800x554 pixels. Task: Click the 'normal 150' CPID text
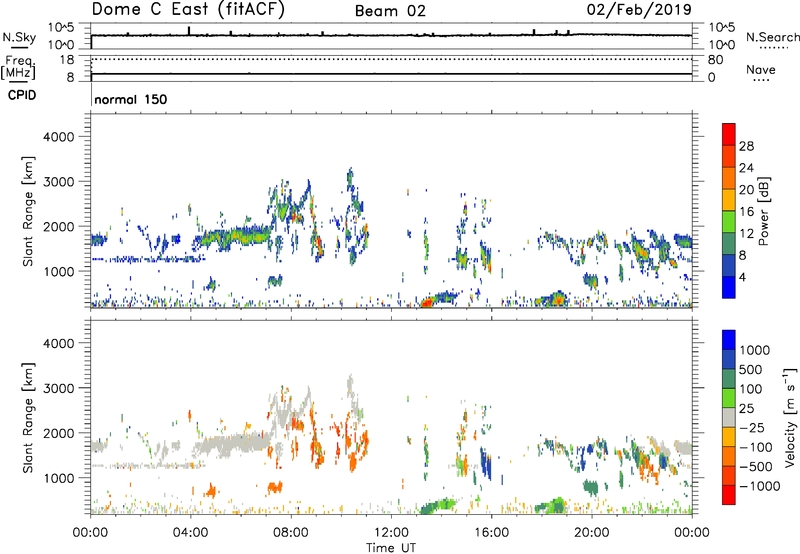[131, 99]
